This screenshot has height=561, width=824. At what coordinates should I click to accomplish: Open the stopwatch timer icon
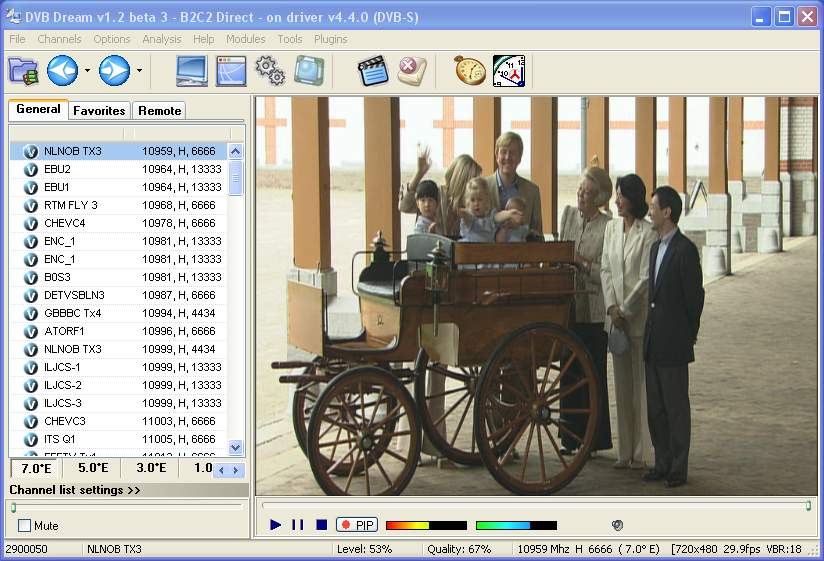point(469,71)
